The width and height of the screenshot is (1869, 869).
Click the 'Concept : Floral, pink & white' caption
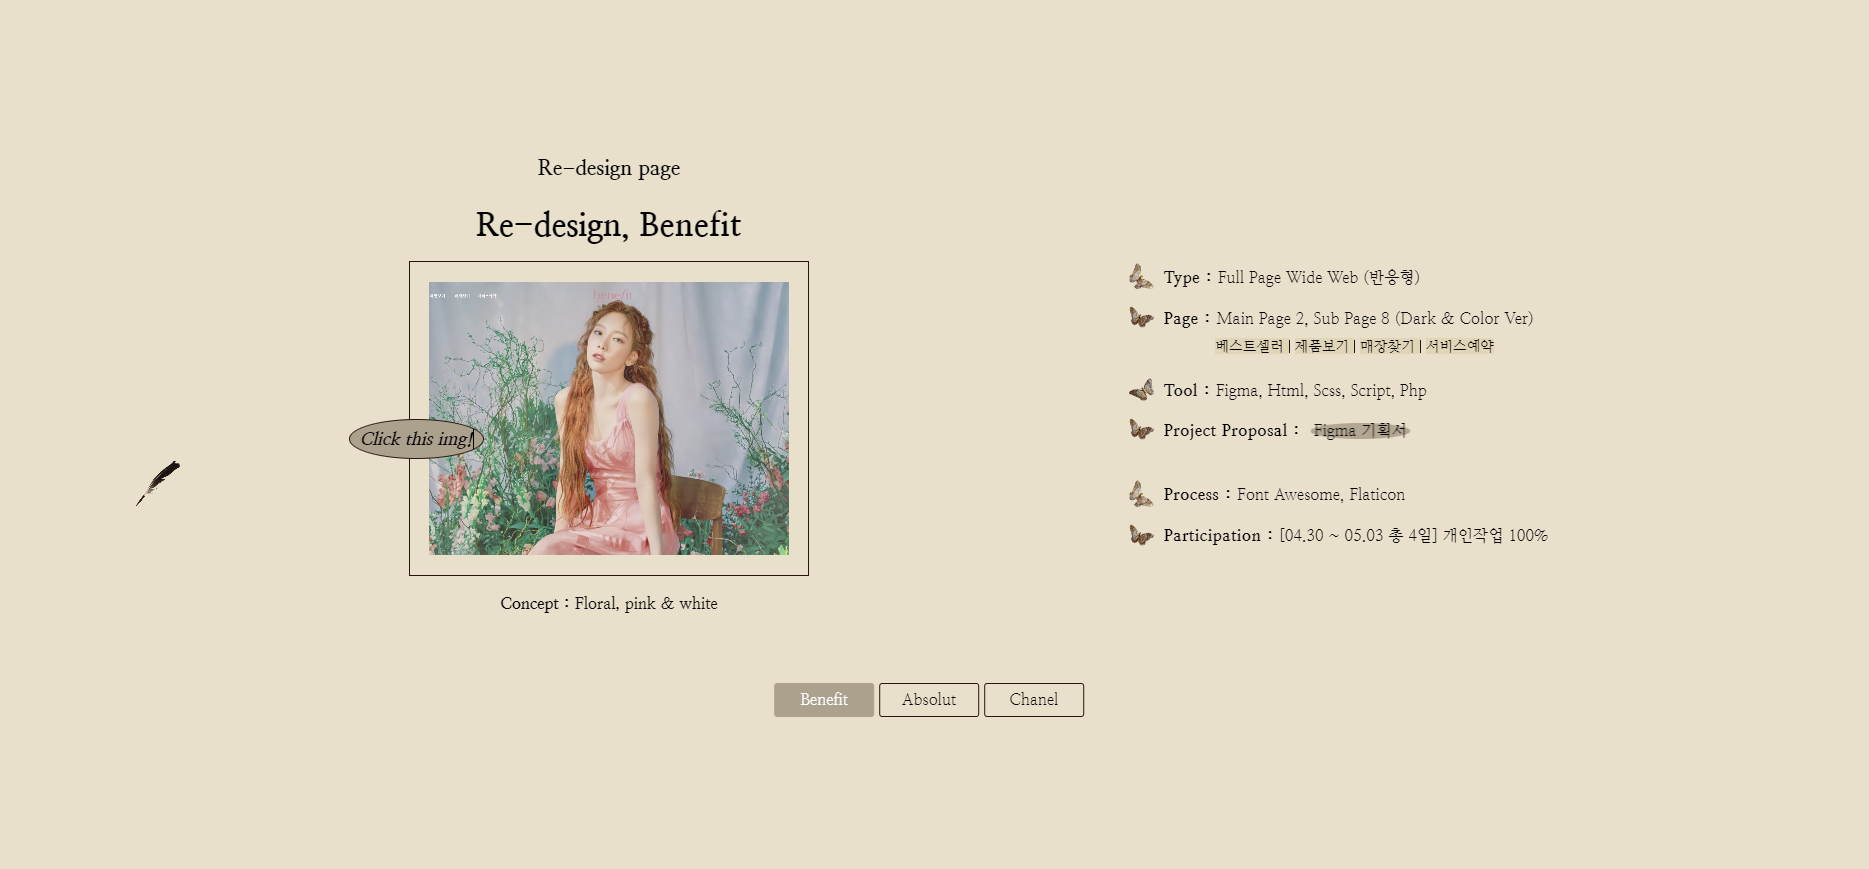click(609, 604)
